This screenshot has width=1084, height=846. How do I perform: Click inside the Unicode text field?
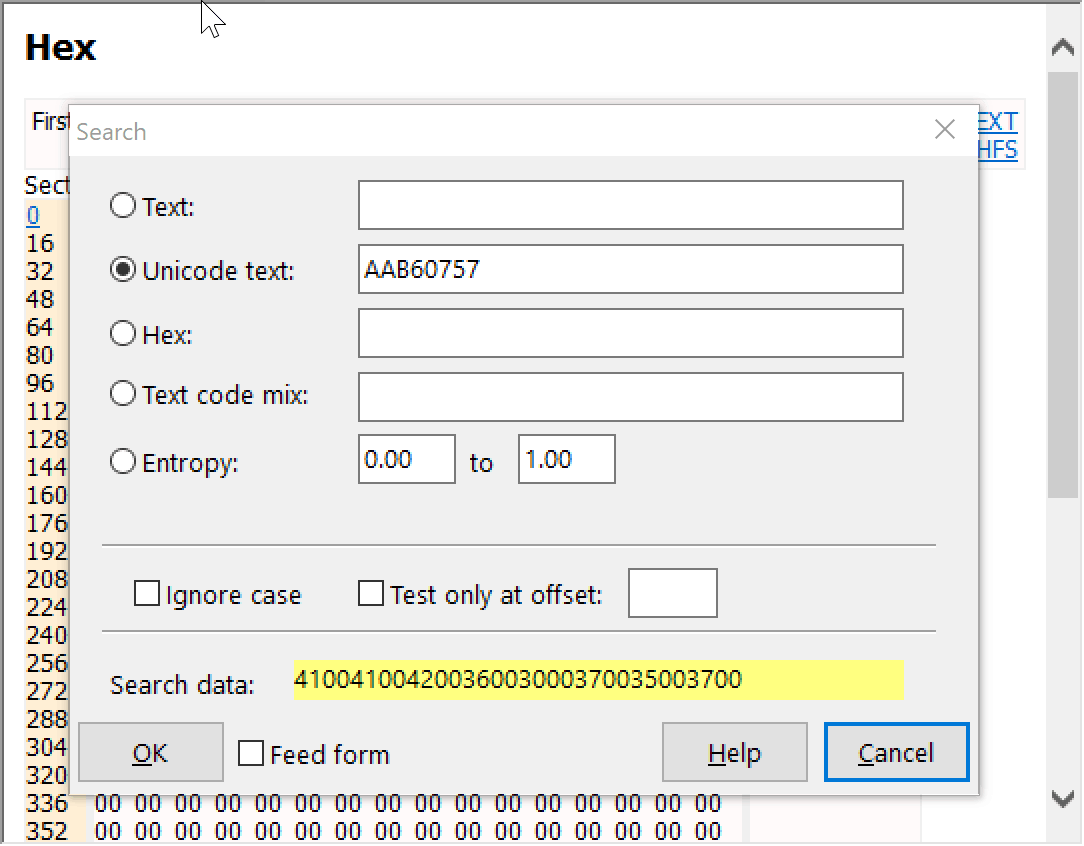pyautogui.click(x=630, y=269)
